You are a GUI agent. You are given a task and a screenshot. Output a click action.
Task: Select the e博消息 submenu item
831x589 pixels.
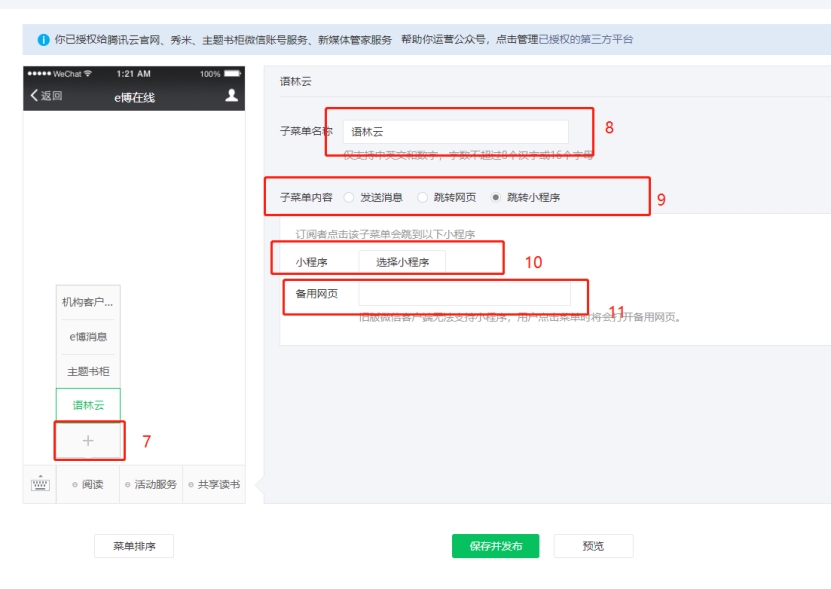point(88,337)
